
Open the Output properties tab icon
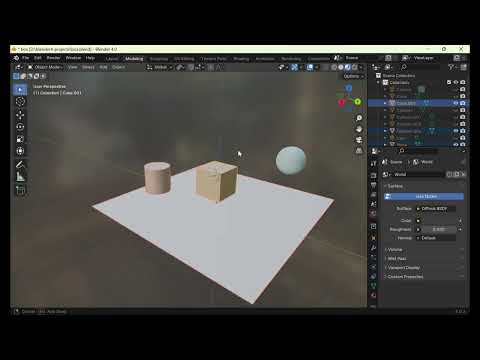pyautogui.click(x=373, y=185)
